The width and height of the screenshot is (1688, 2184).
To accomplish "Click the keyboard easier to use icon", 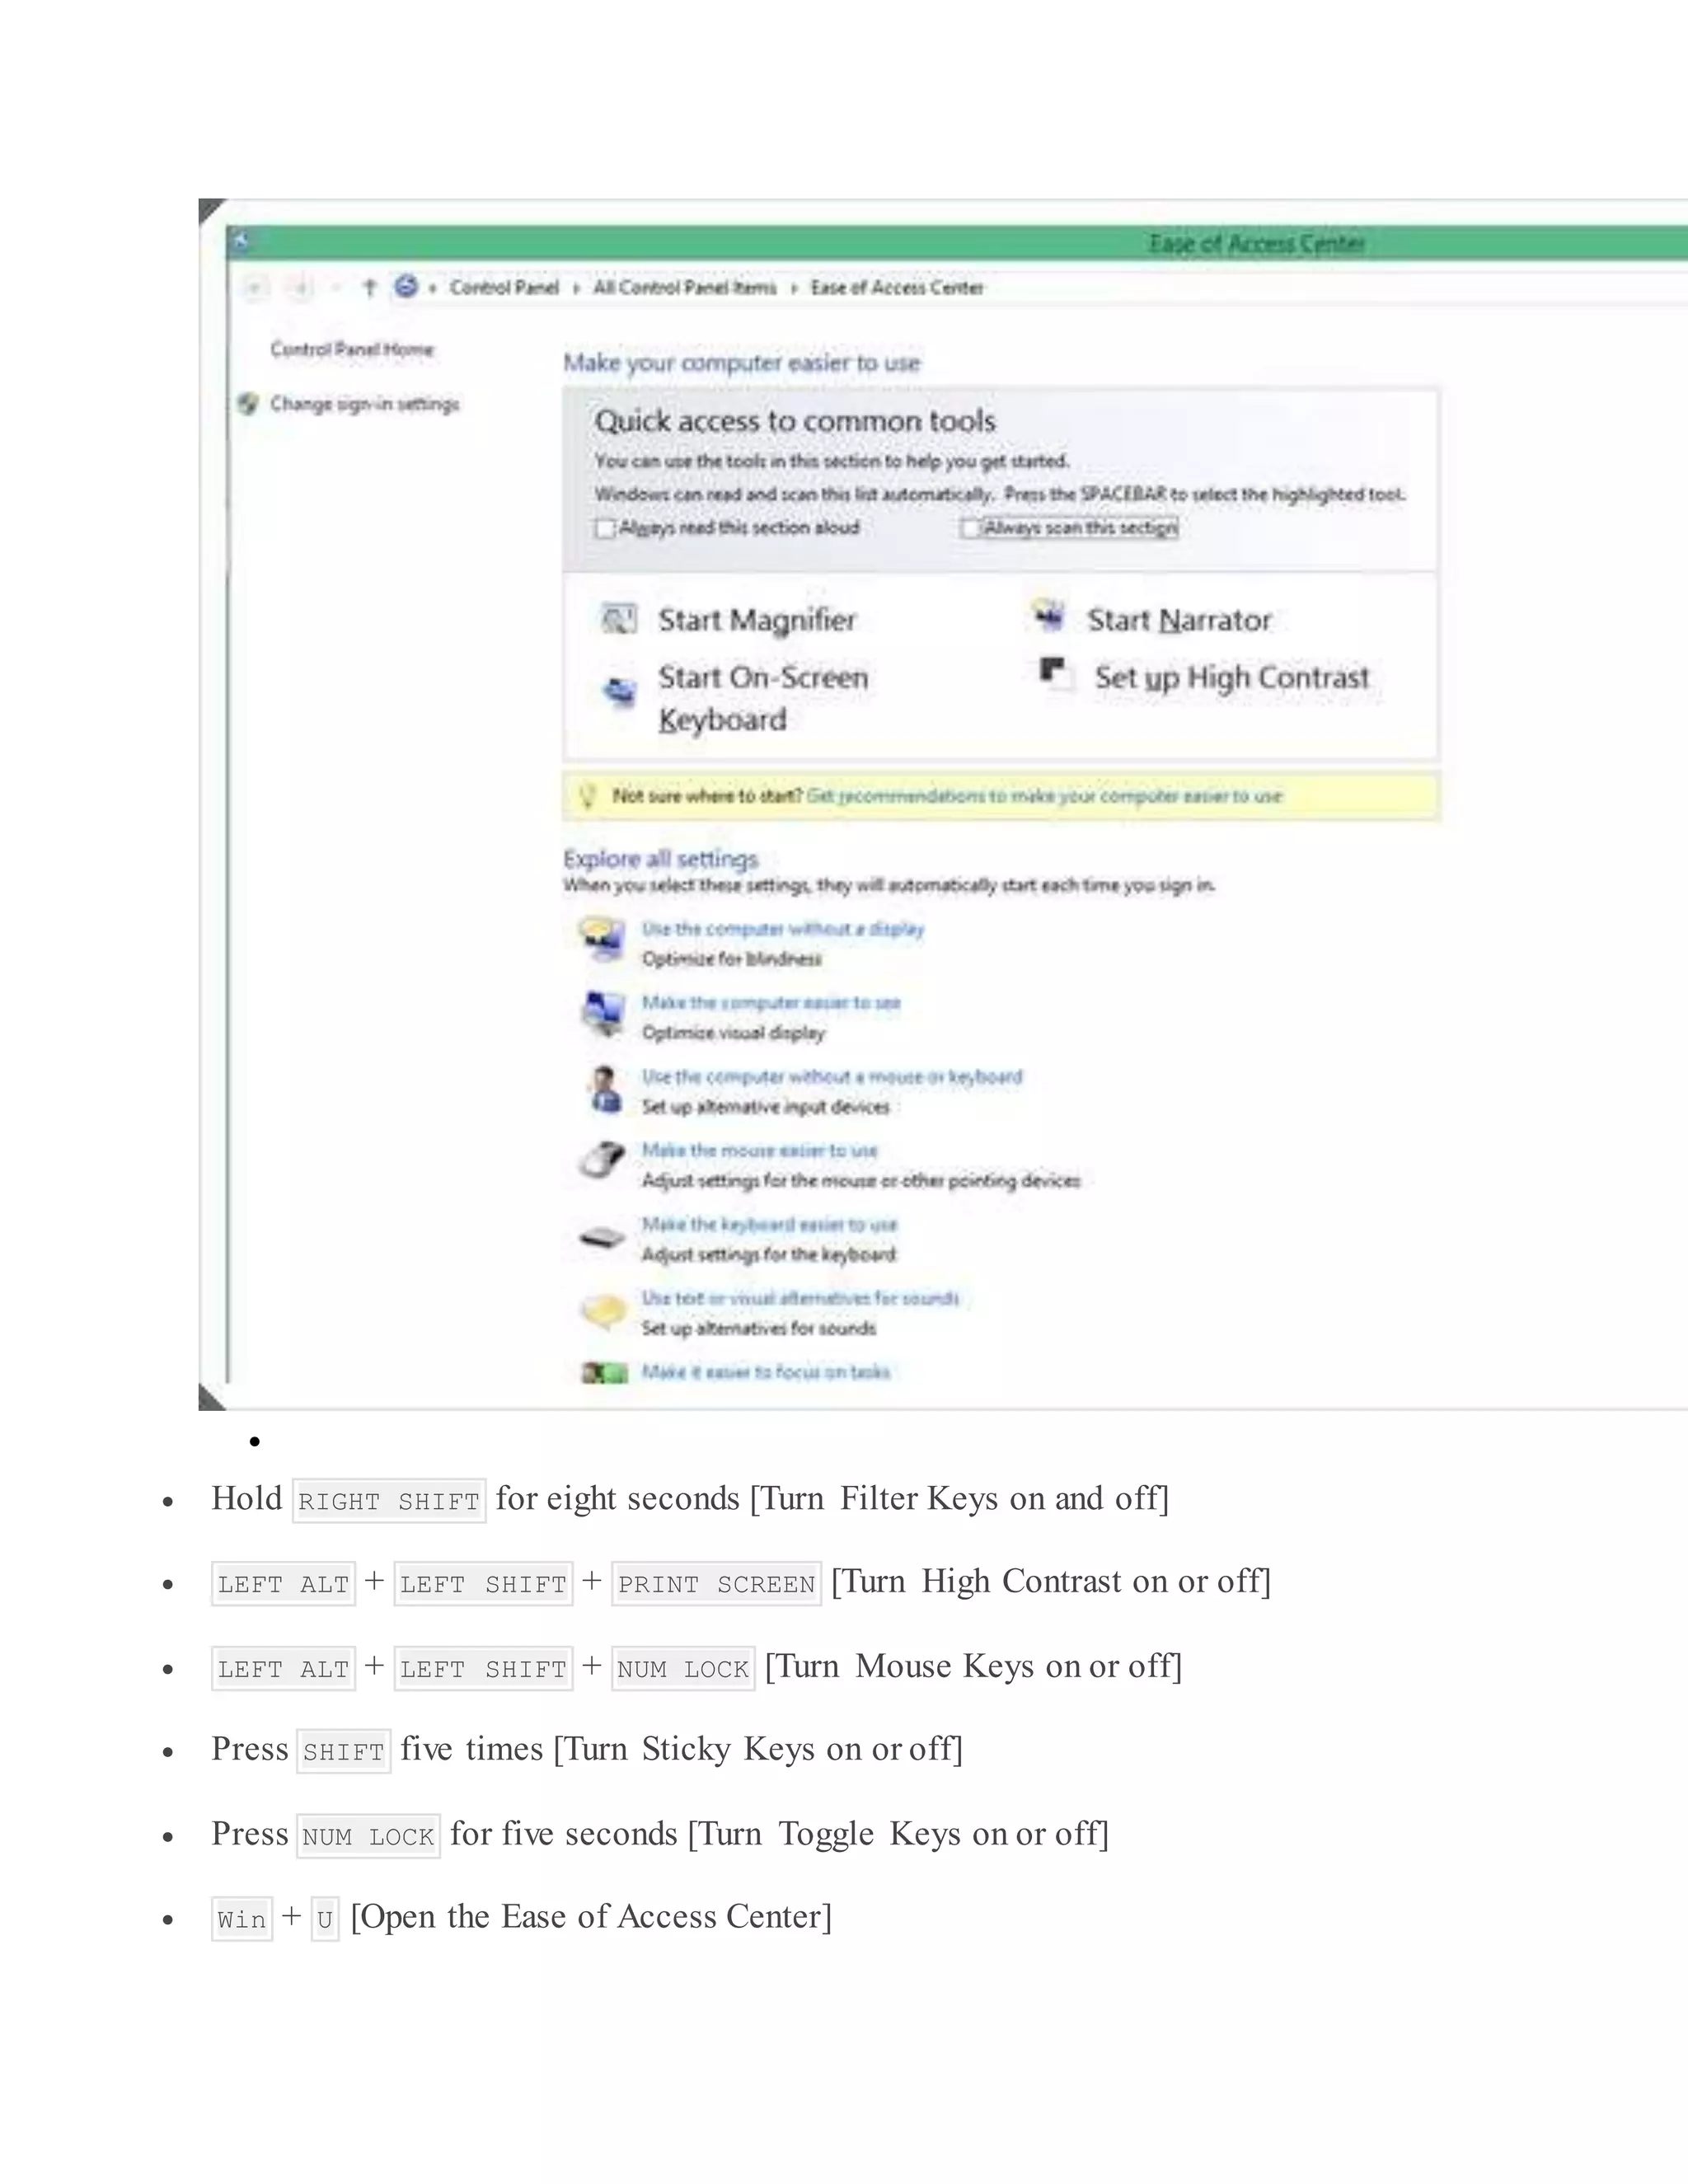I will 602,1239.
